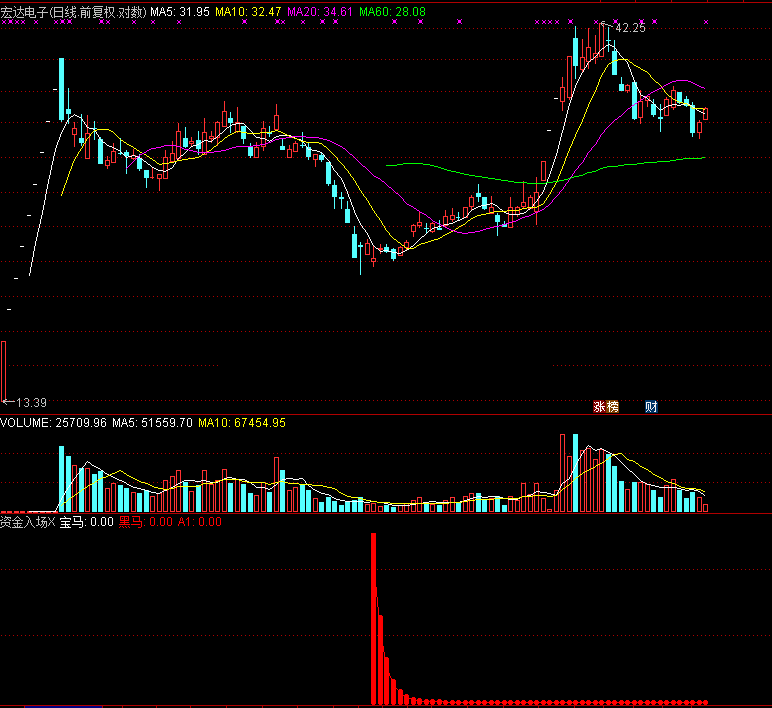772x708 pixels.
Task: Click the tallest red bar in 资金入场 panel
Action: (x=373, y=618)
